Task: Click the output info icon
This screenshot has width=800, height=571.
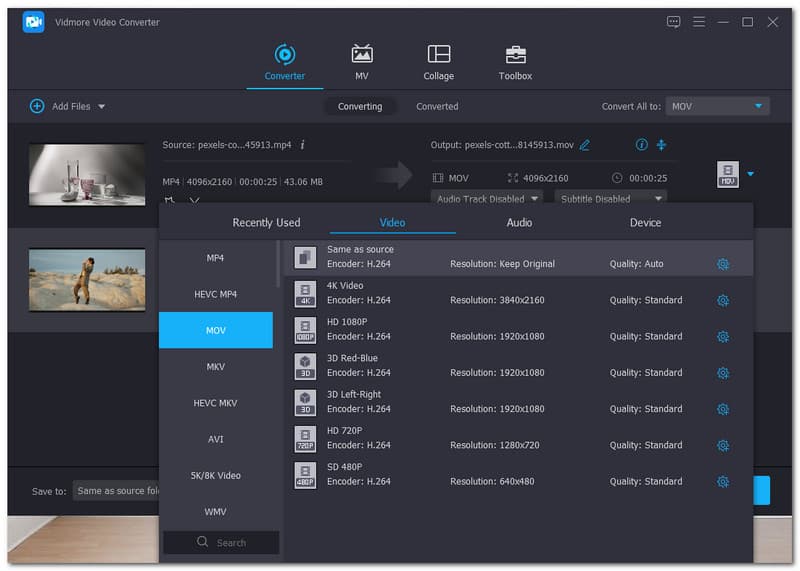Action: tap(642, 145)
